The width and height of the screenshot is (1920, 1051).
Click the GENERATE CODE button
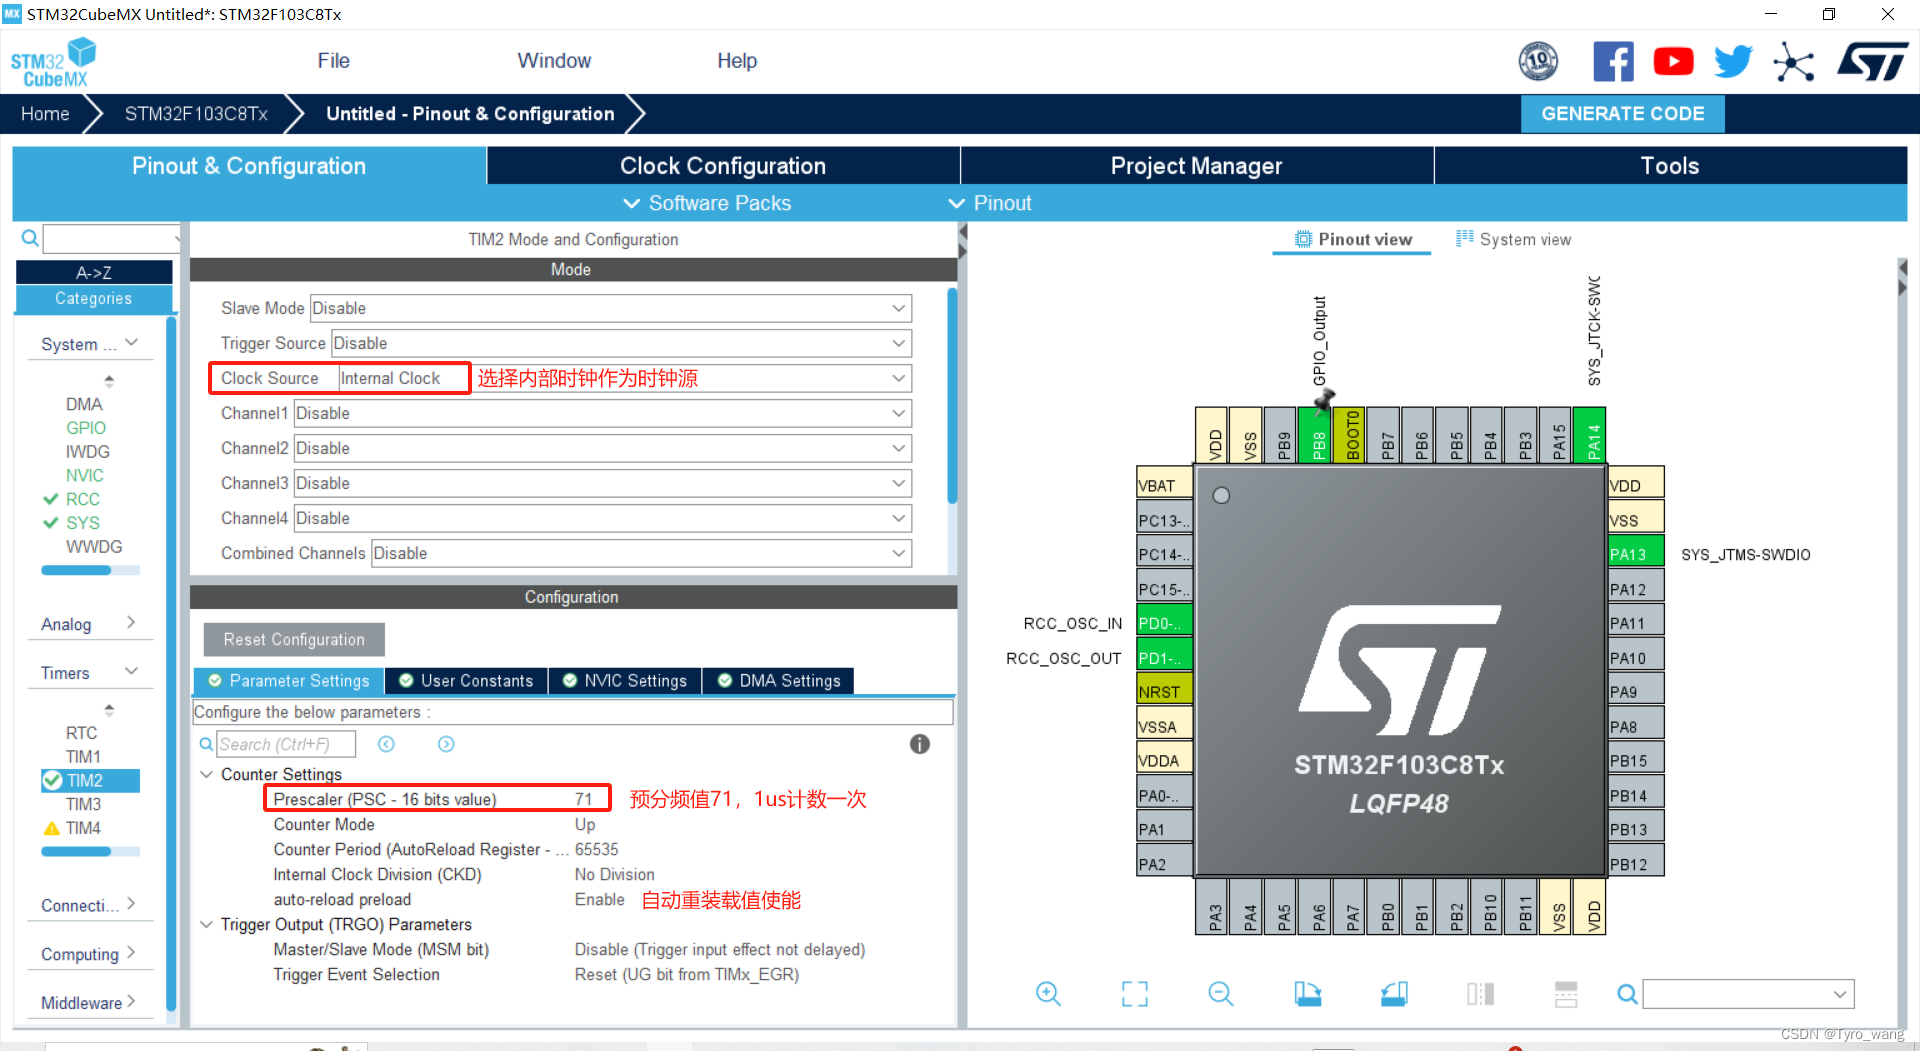tap(1622, 114)
